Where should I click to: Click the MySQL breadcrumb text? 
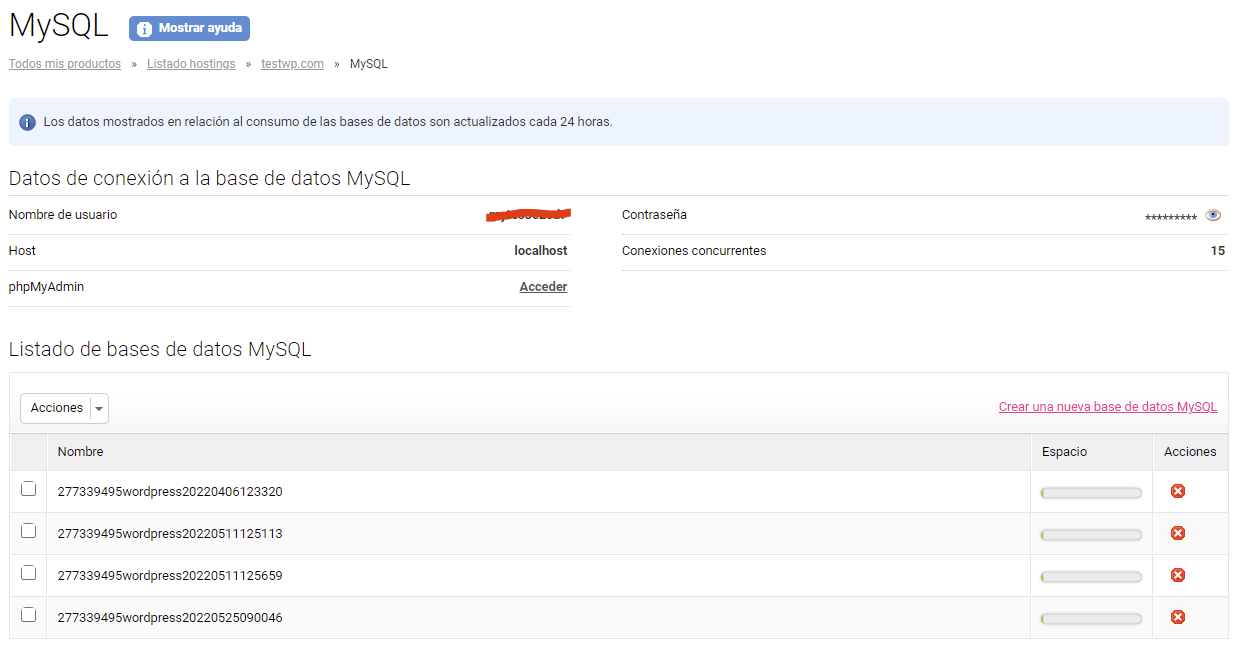[369, 64]
